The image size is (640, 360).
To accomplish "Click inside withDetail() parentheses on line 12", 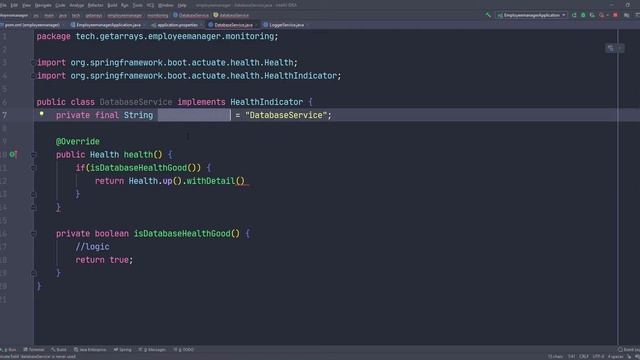I will pyautogui.click(x=240, y=181).
